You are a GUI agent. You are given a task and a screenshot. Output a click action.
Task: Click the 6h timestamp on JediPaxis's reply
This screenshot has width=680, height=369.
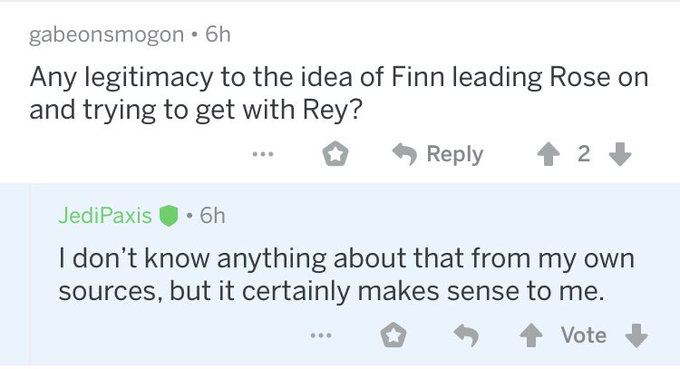point(212,215)
